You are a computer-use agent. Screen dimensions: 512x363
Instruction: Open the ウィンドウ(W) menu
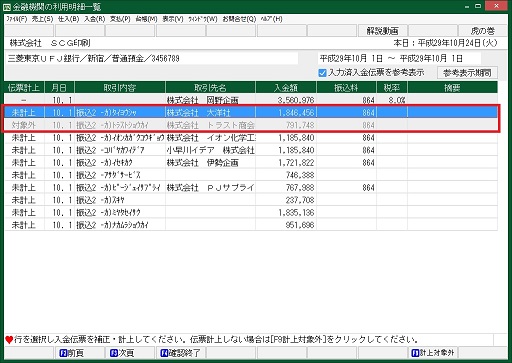click(x=202, y=19)
